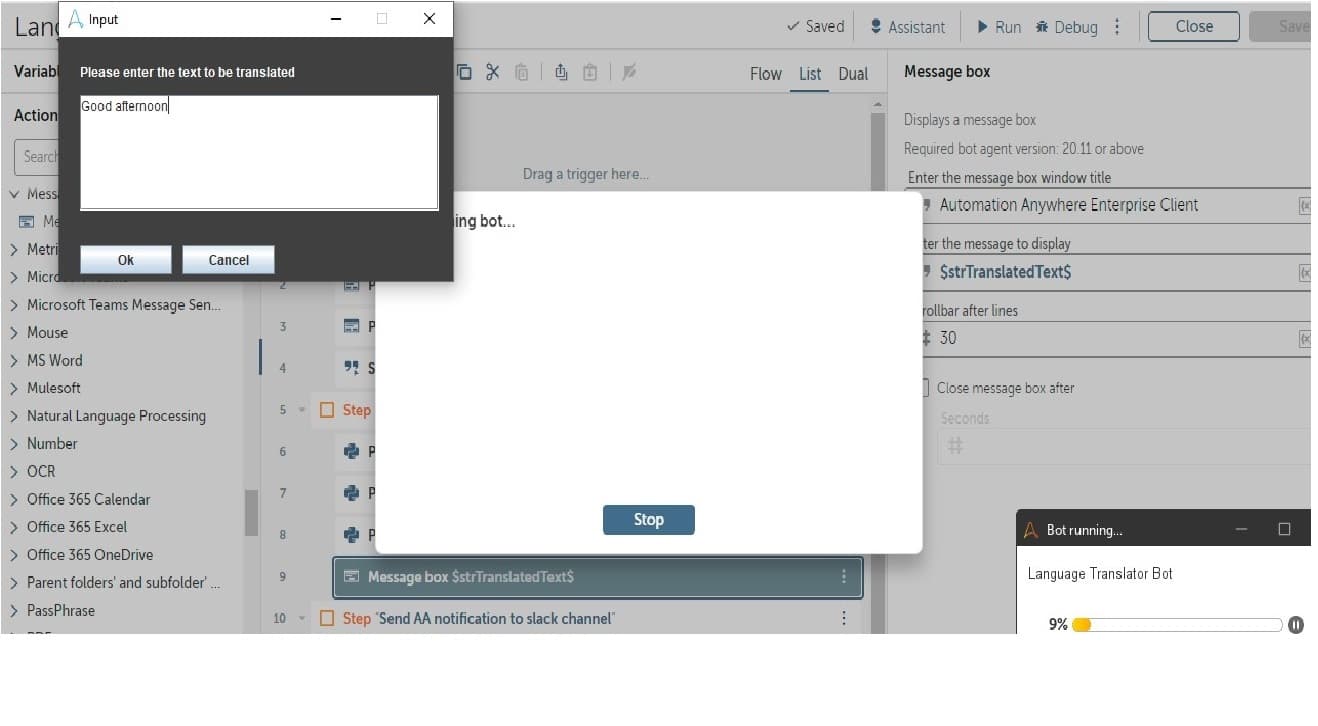Click the bot running progress bar

coord(1177,625)
